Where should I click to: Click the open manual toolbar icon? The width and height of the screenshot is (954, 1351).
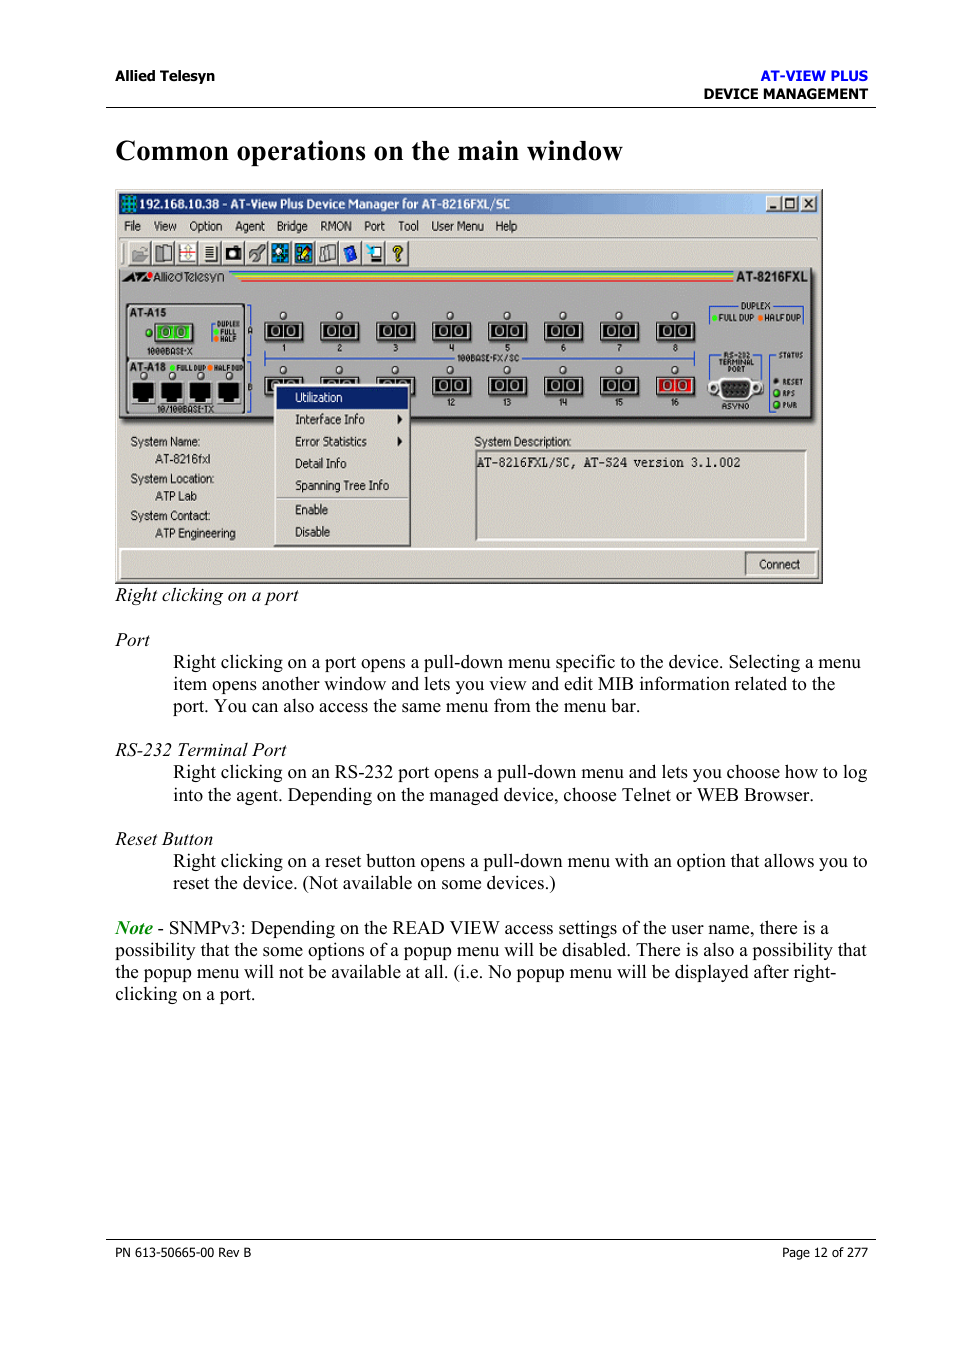click(327, 253)
